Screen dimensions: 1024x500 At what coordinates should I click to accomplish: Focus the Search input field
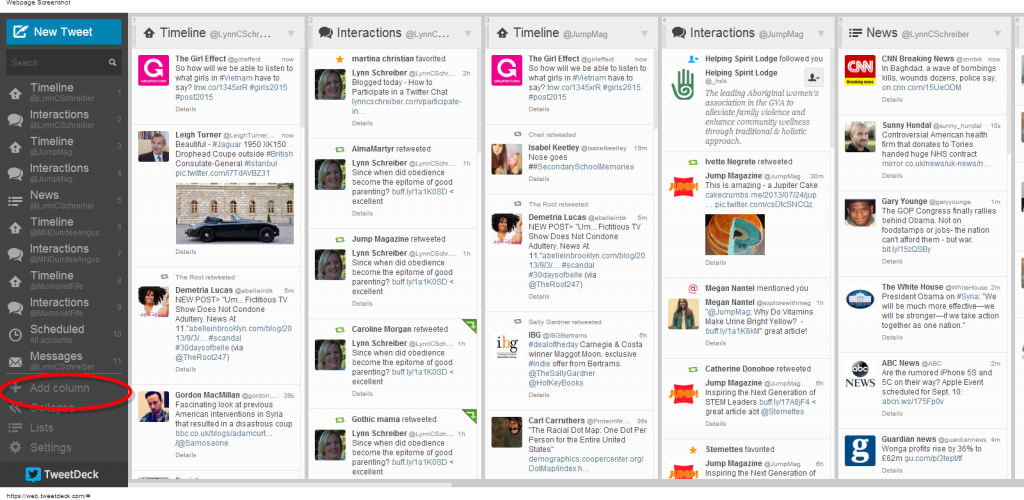[55, 63]
